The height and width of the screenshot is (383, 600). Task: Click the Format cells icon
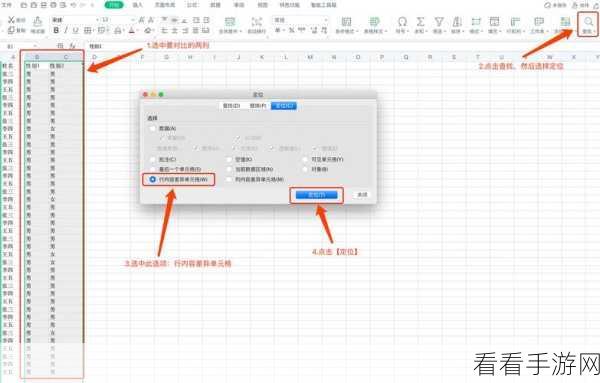pos(476,21)
